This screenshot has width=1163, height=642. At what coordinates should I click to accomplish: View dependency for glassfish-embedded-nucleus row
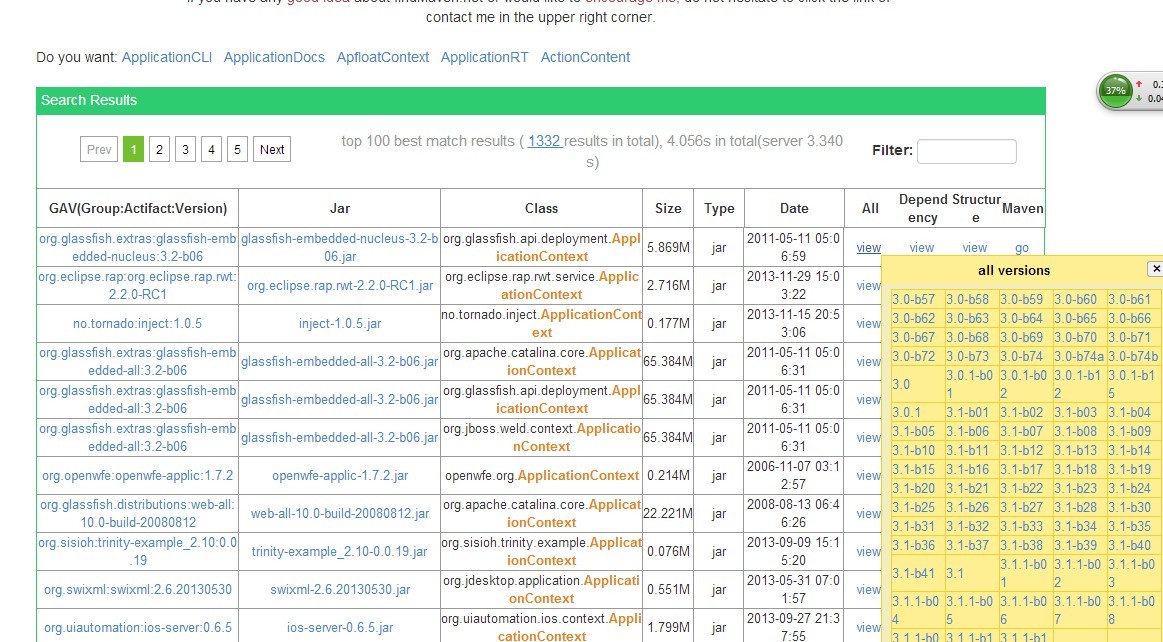coord(921,248)
